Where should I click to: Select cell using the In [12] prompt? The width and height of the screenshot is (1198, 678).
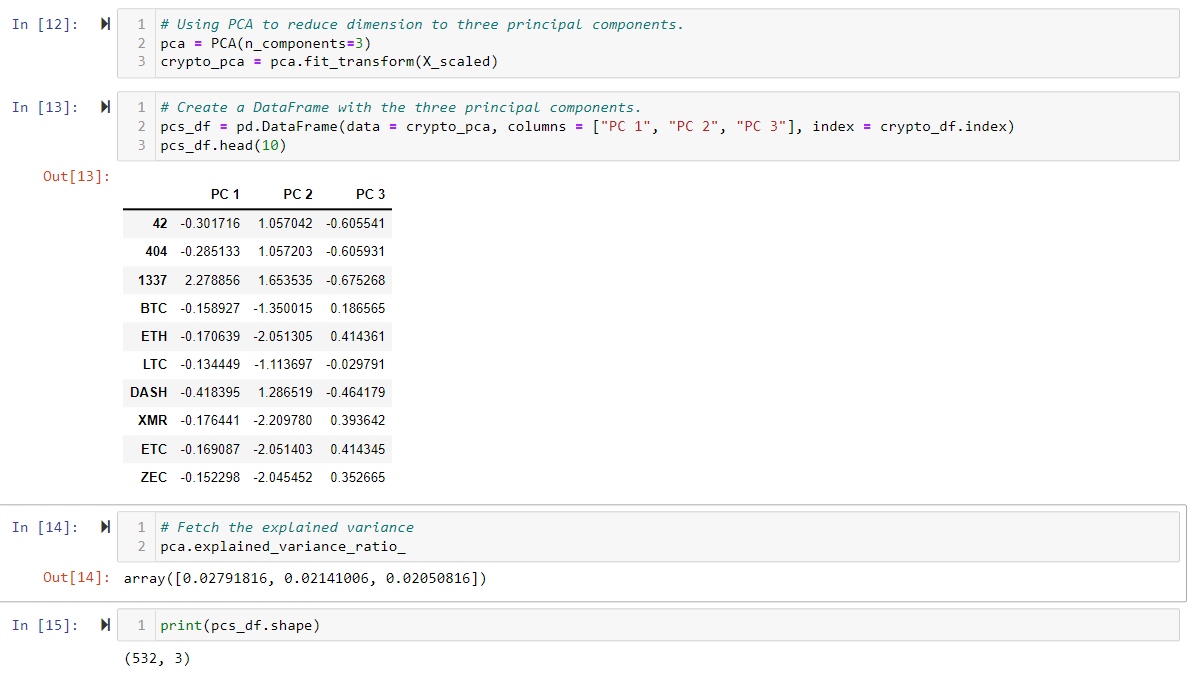[x=45, y=24]
